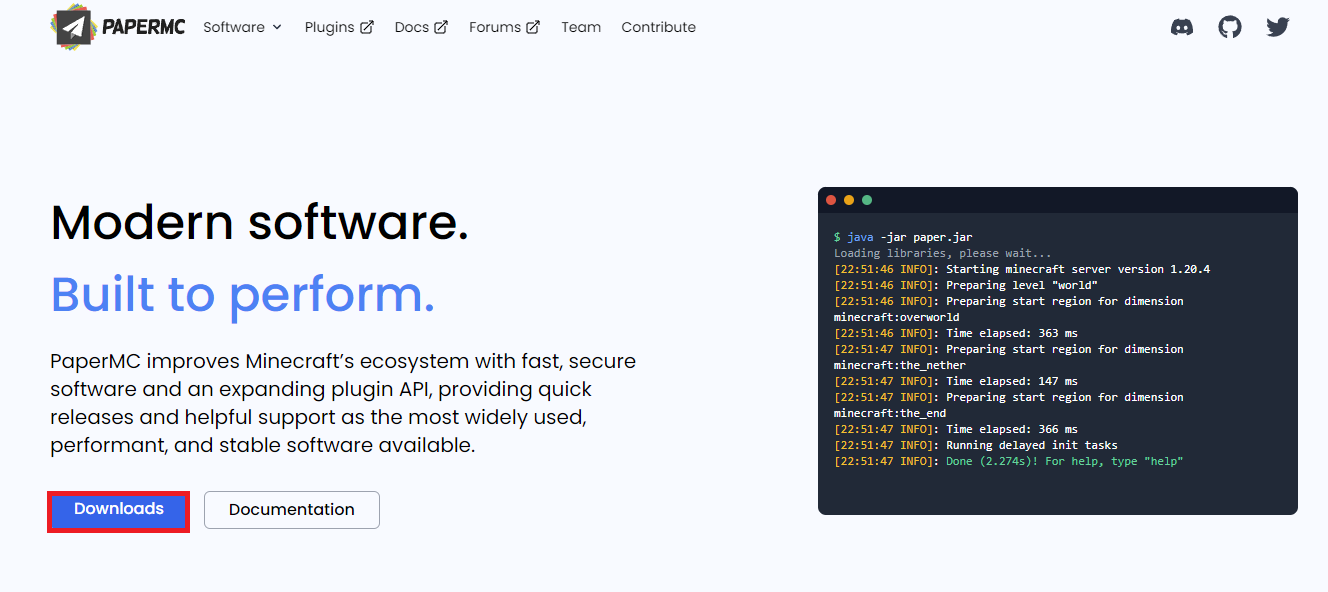Image resolution: width=1328 pixels, height=592 pixels.
Task: Open the Docs external link
Action: point(421,27)
